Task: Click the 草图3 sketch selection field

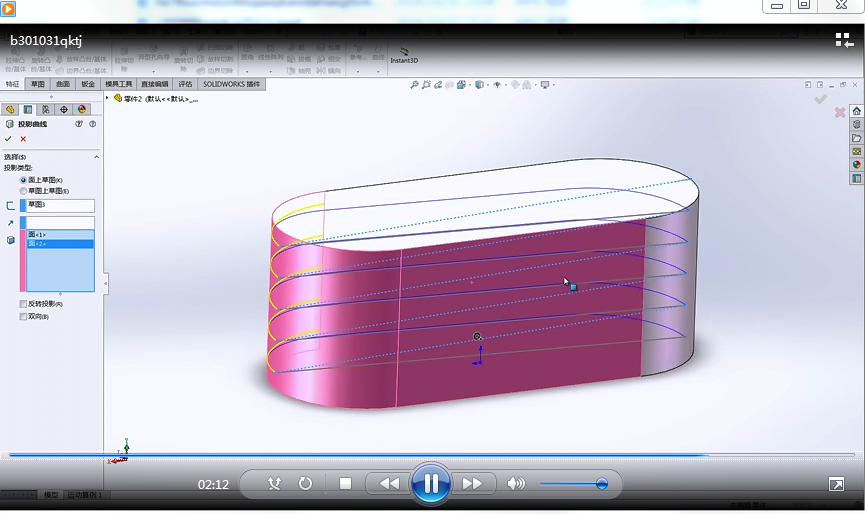Action: 59,205
